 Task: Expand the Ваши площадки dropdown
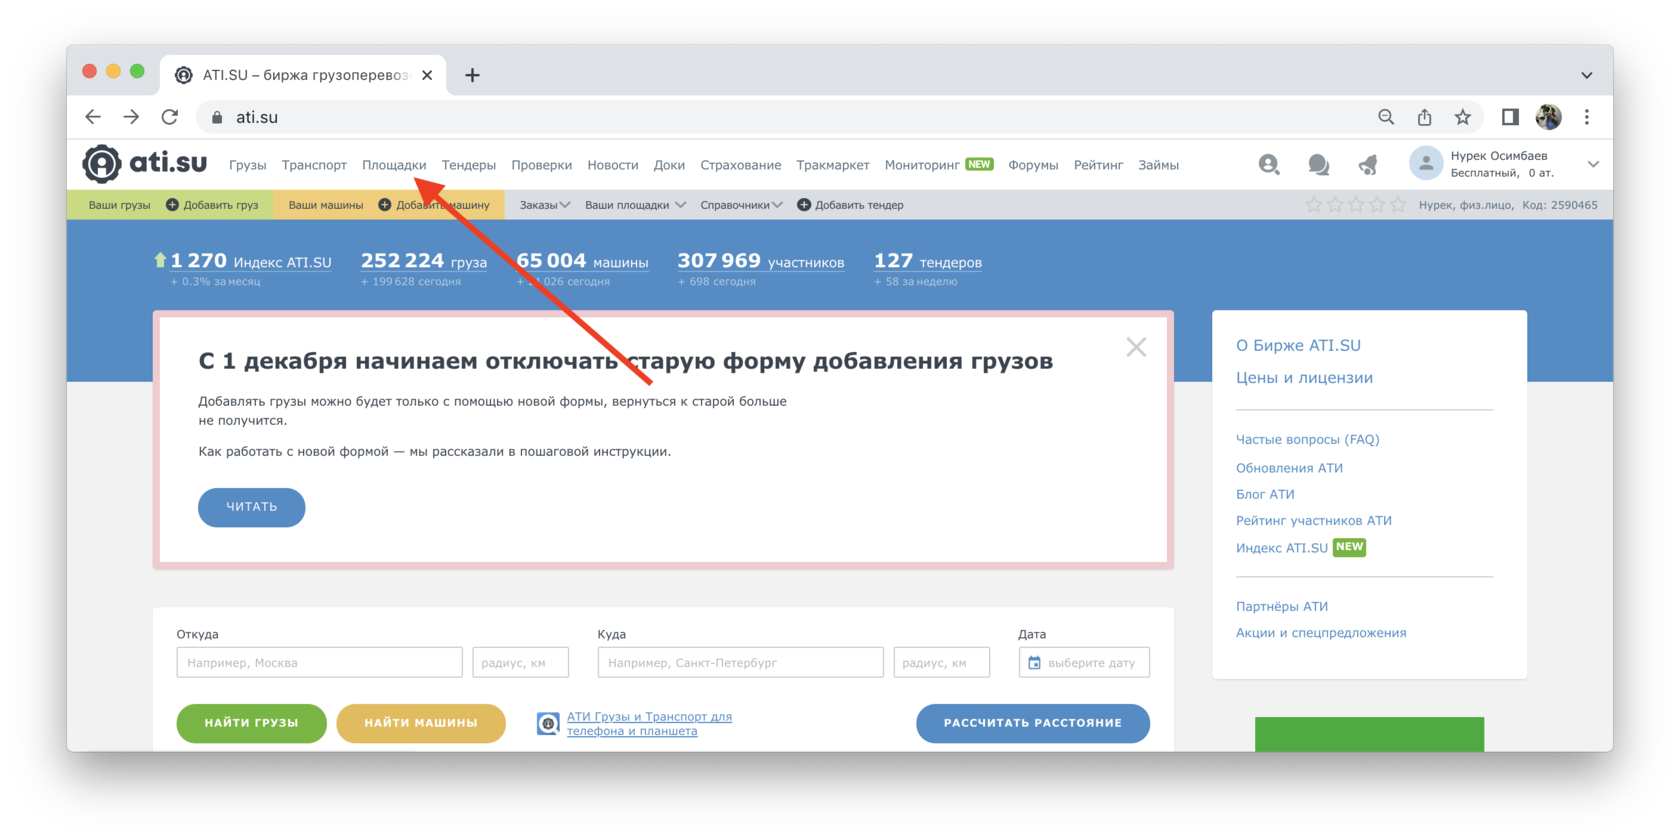[x=635, y=205]
